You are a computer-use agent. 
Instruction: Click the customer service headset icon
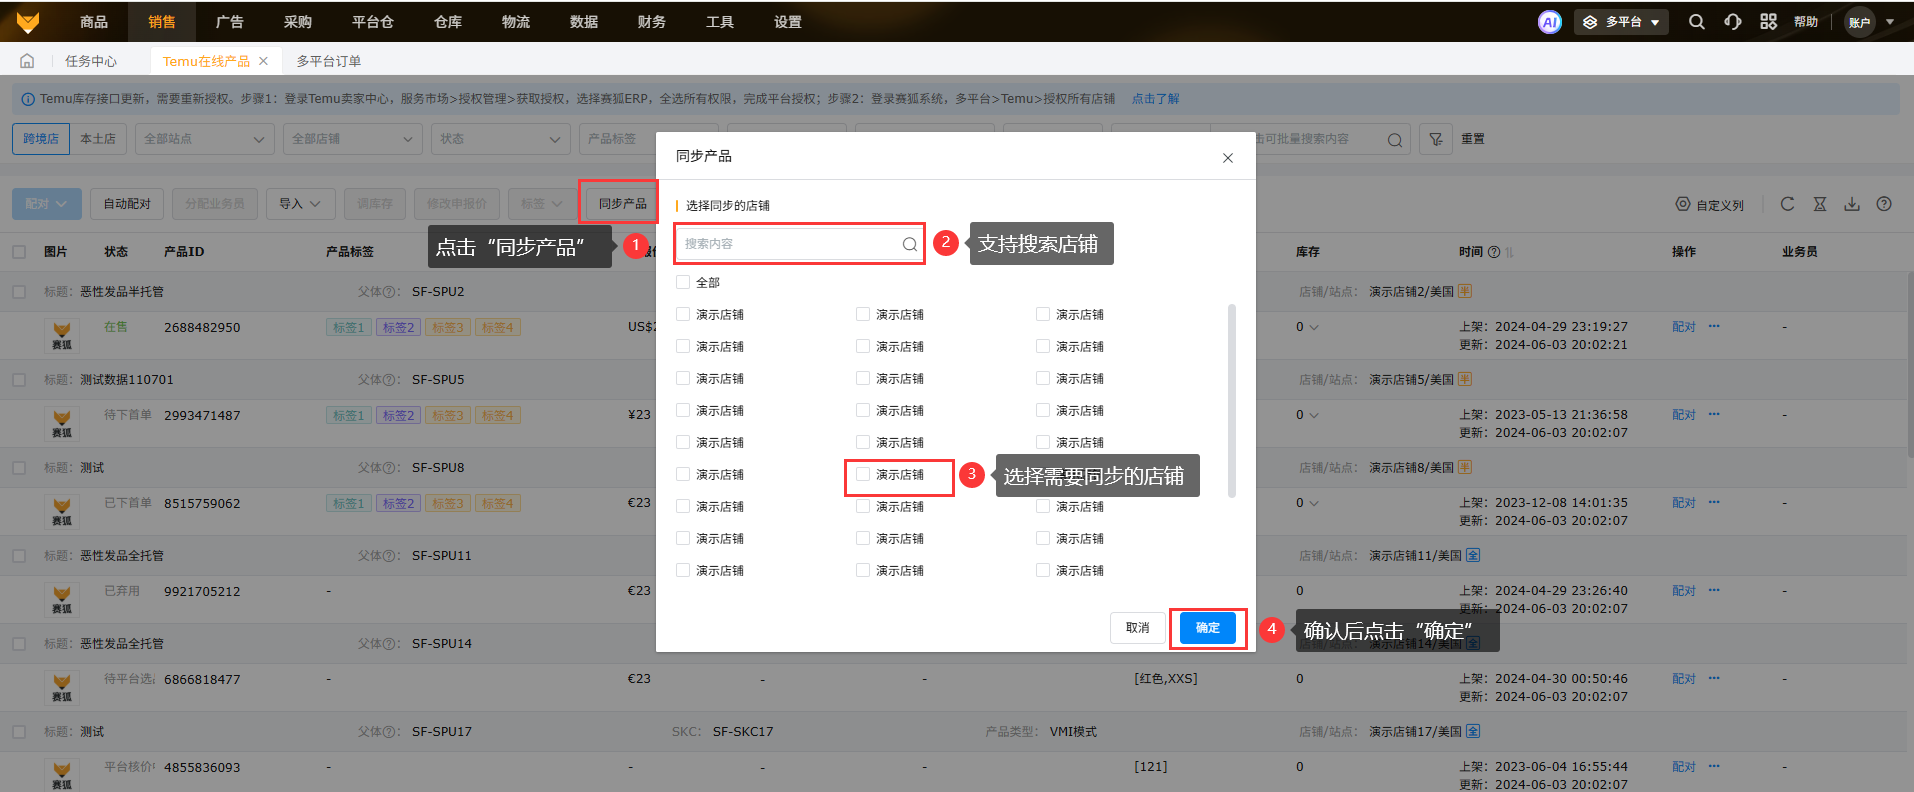tap(1733, 22)
